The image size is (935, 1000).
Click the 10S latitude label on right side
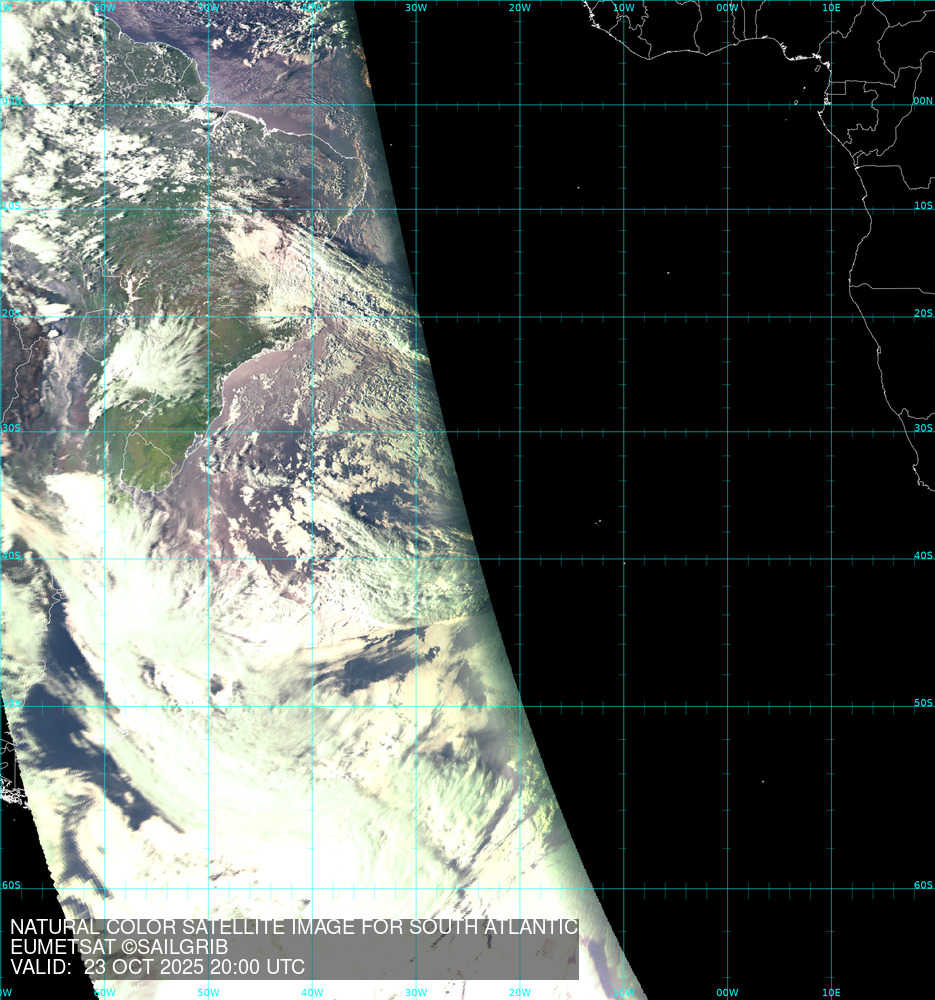pyautogui.click(x=922, y=206)
